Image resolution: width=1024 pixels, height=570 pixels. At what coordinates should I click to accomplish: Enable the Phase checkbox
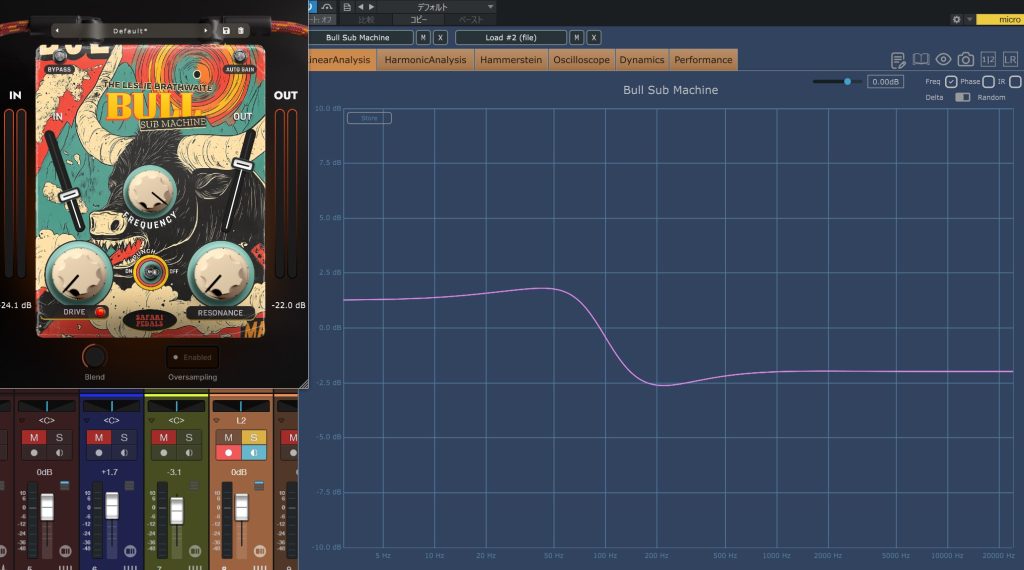click(x=988, y=82)
